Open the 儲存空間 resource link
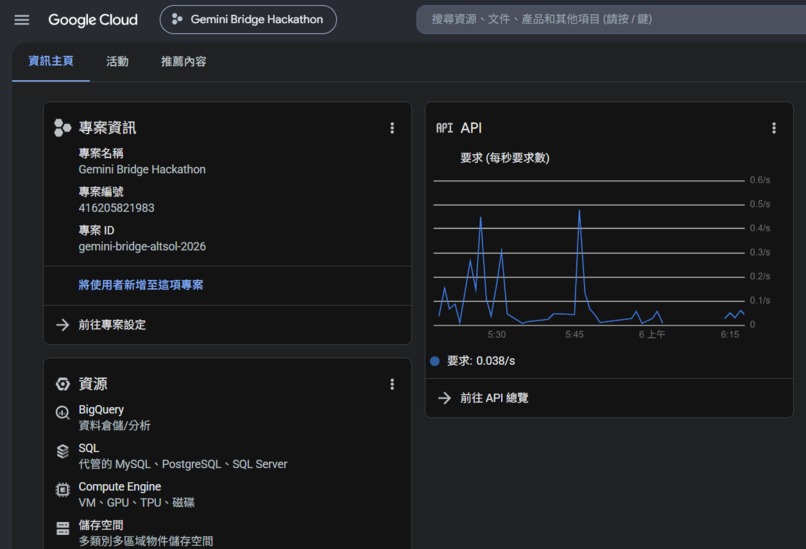This screenshot has height=549, width=806. click(101, 525)
